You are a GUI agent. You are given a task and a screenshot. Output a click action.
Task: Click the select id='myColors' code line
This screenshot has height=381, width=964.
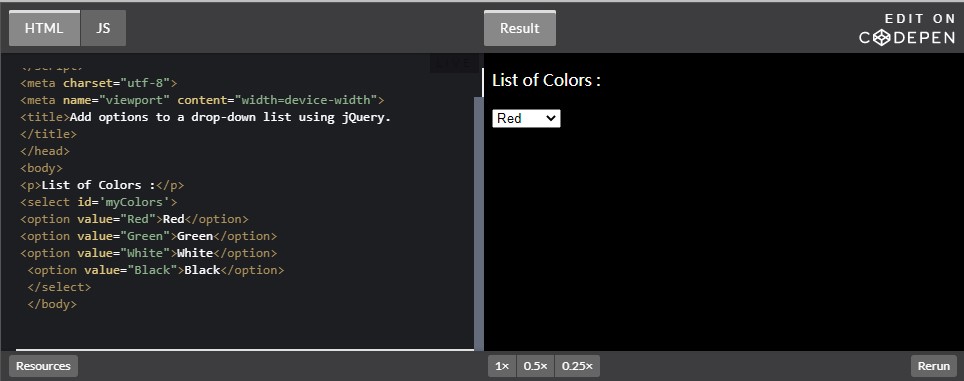[99, 202]
